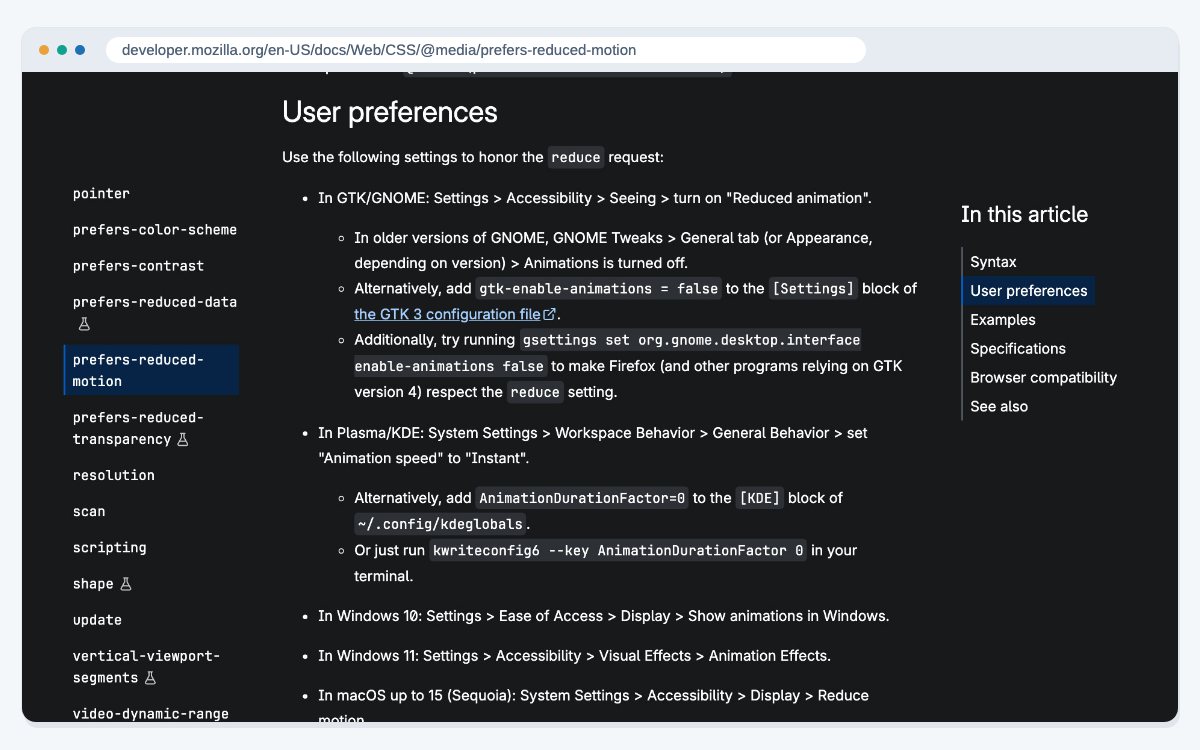Go to the shape media feature
Viewport: 1200px width, 750px height.
(x=93, y=583)
